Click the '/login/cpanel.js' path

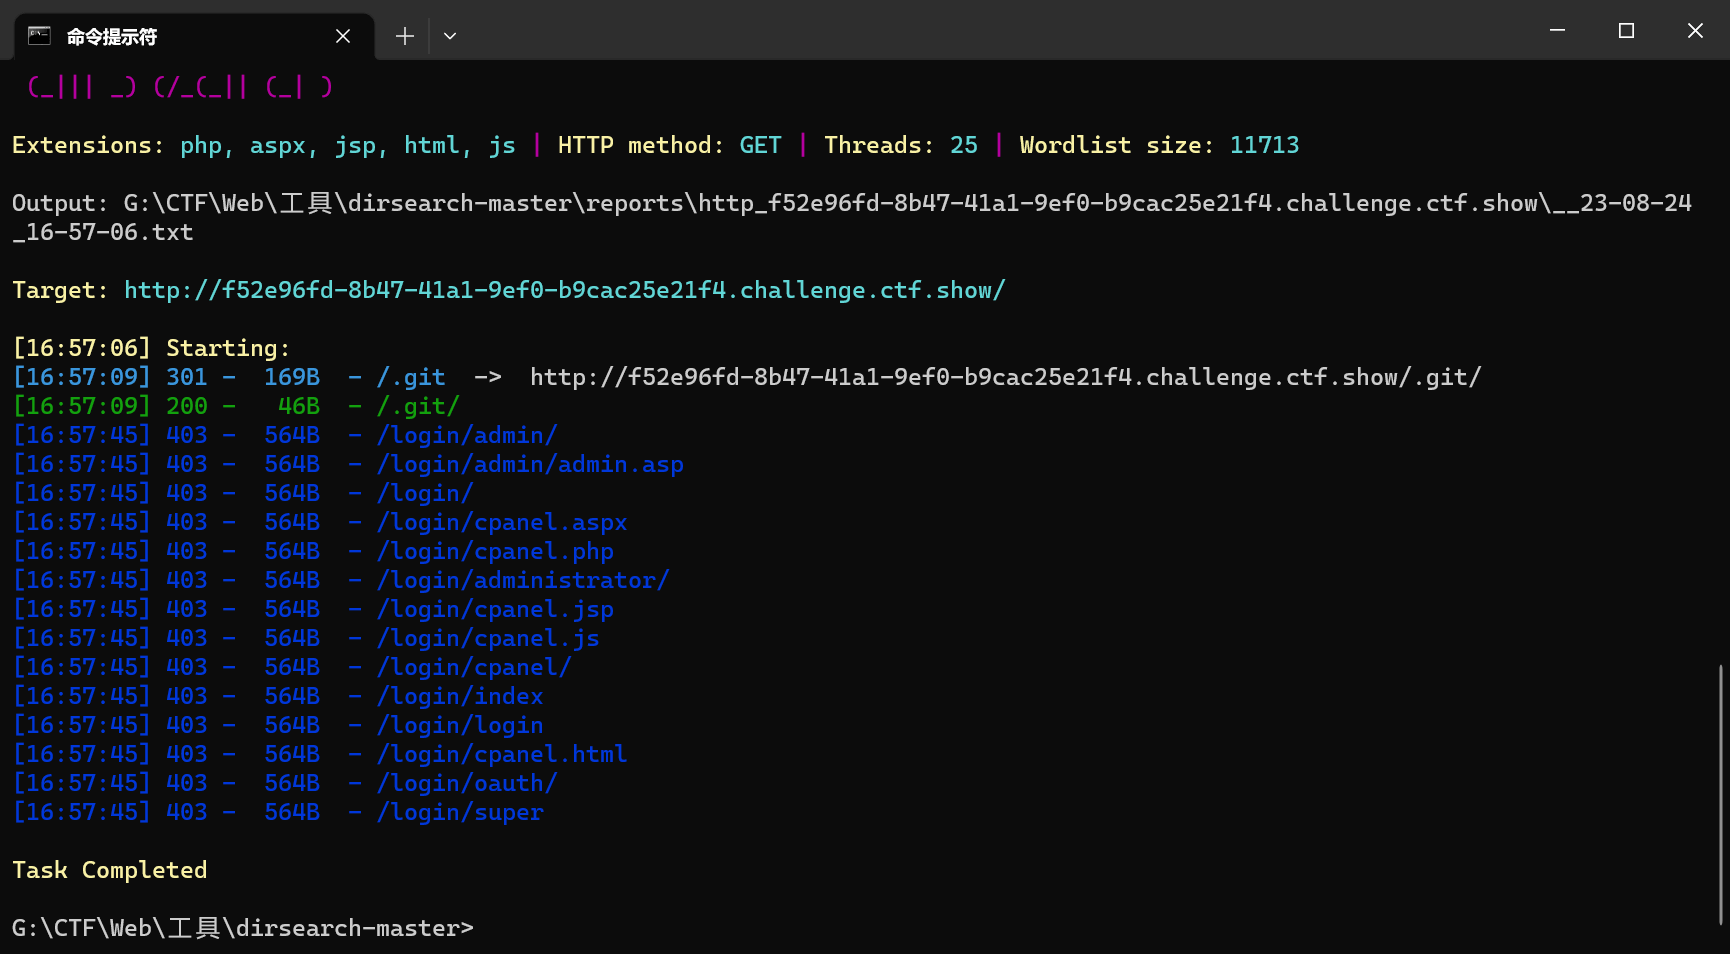(488, 638)
